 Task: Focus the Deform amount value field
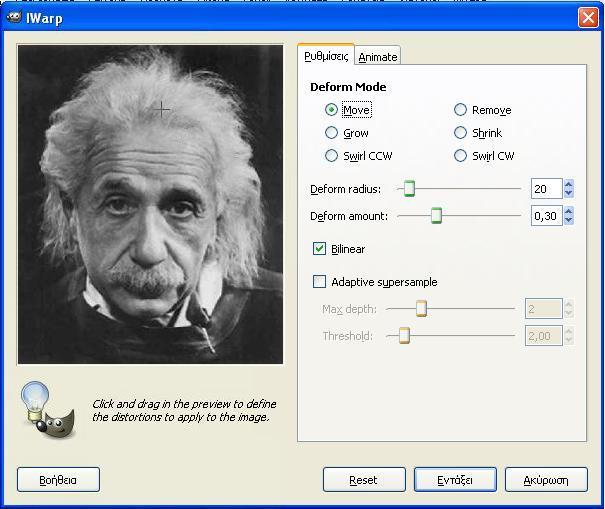(547, 216)
